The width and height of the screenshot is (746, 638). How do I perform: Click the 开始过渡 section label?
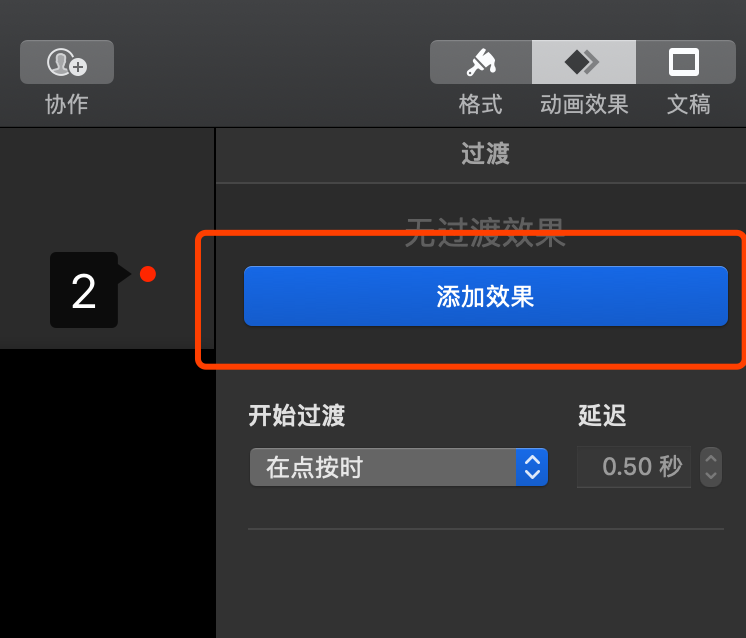(x=296, y=415)
